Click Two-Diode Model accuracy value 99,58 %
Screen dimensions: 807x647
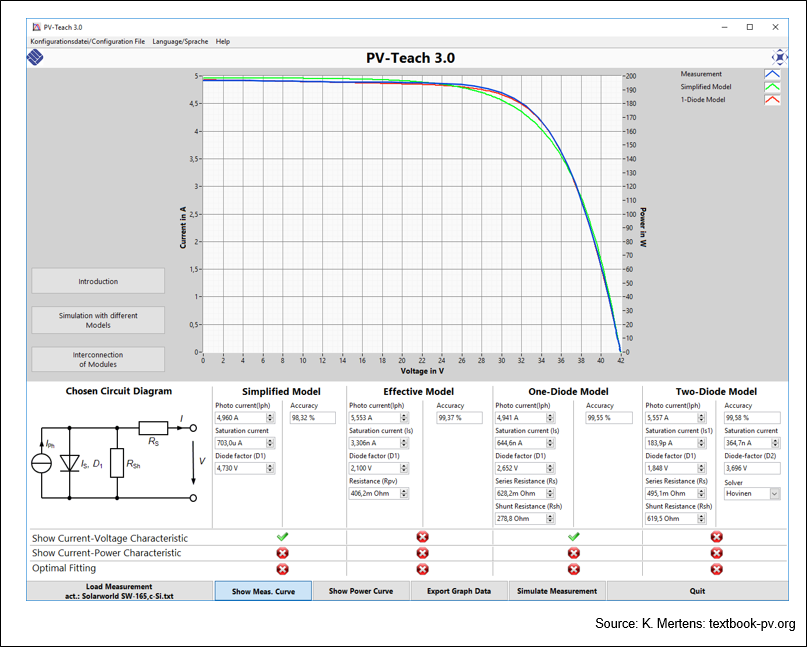click(752, 417)
